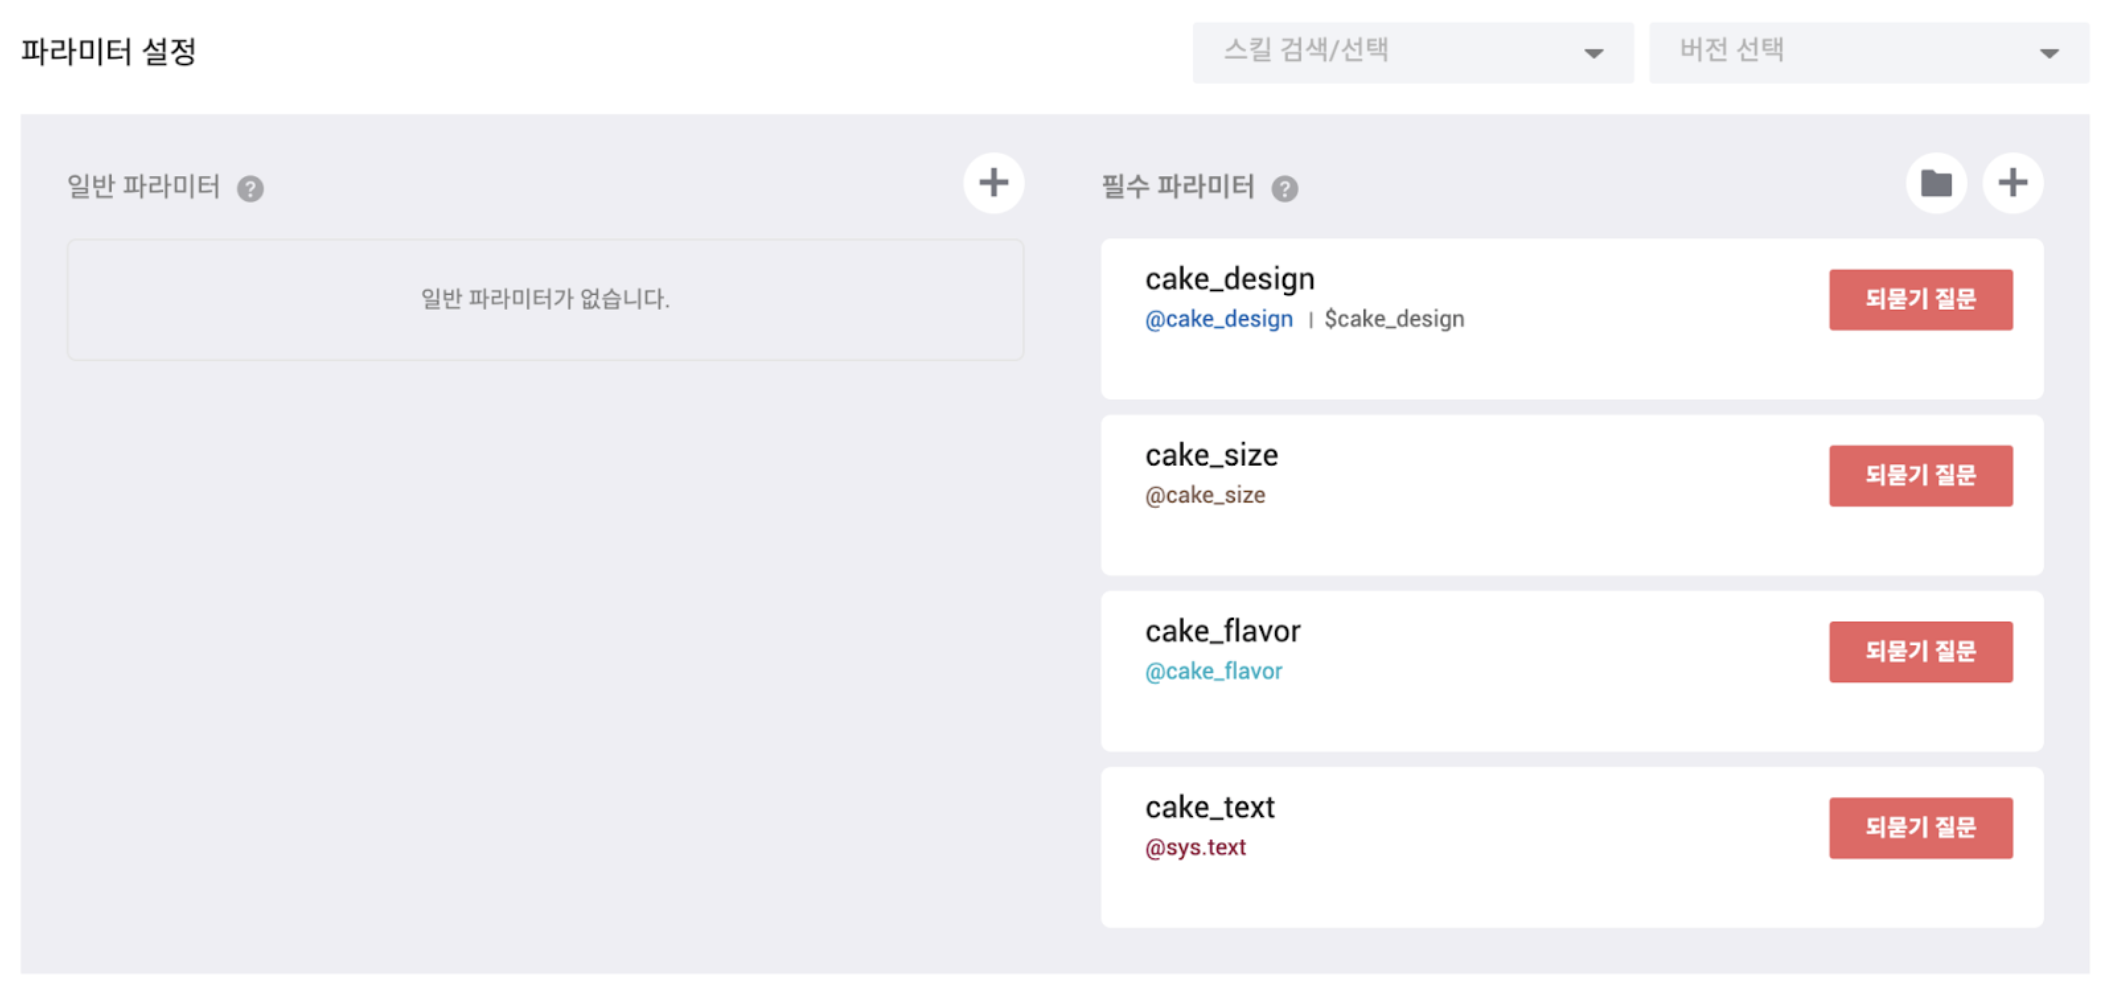Screen dimensions: 2122x1002
Task: Click 되묻기 질문 button for cake_design
Action: click(1920, 299)
